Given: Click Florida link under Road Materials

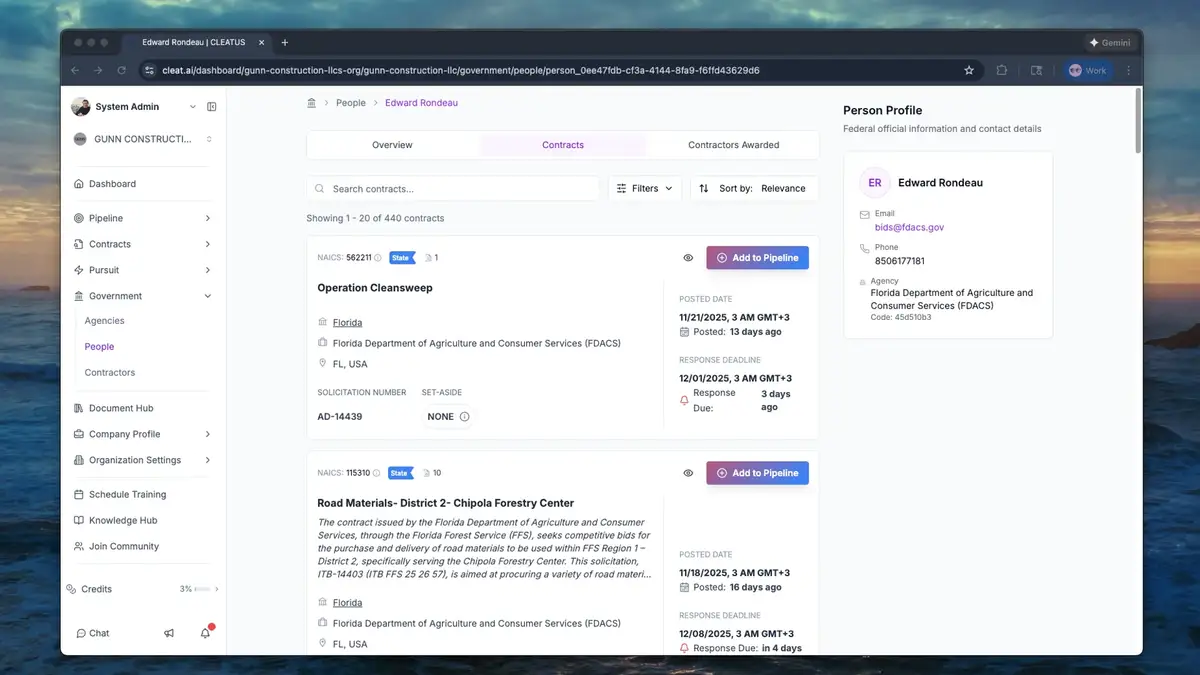Looking at the screenshot, I should click(x=347, y=603).
